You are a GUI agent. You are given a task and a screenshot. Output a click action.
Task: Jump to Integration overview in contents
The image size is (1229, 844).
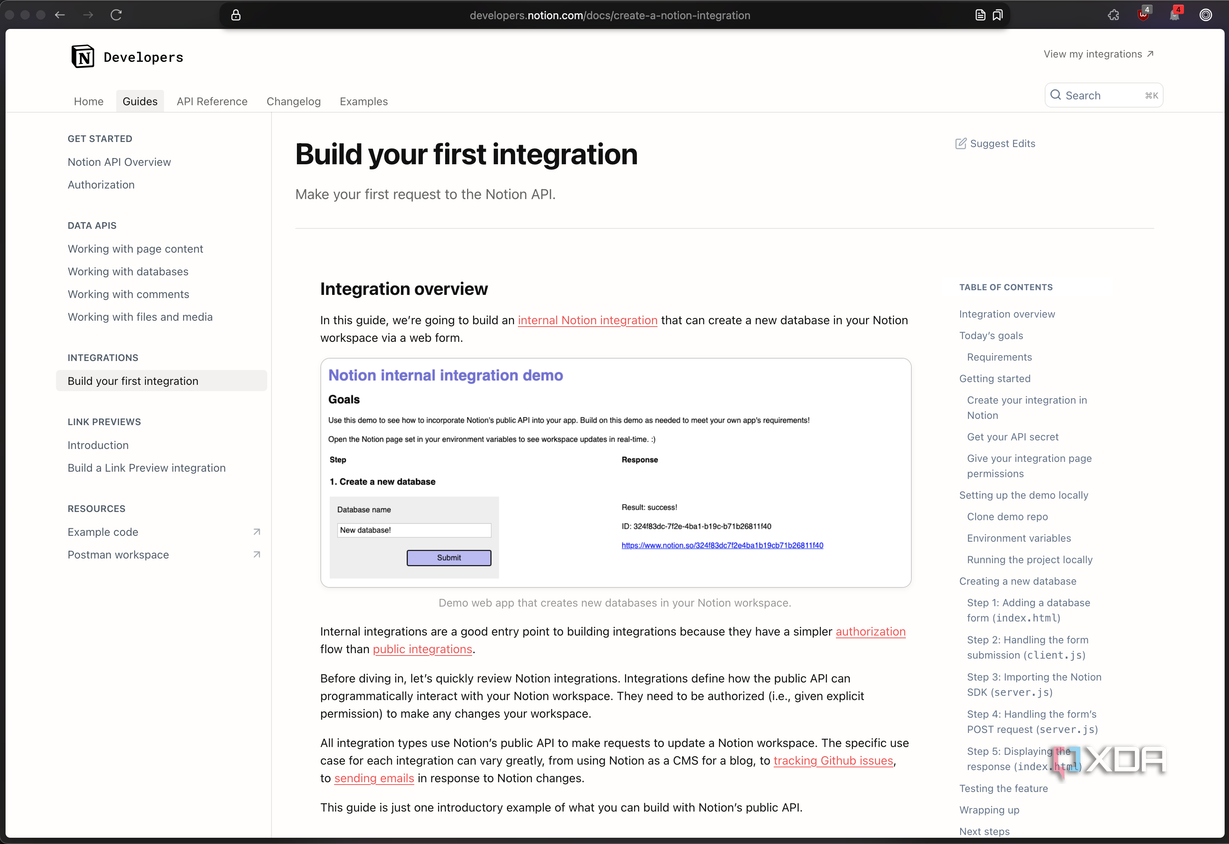[1007, 314]
